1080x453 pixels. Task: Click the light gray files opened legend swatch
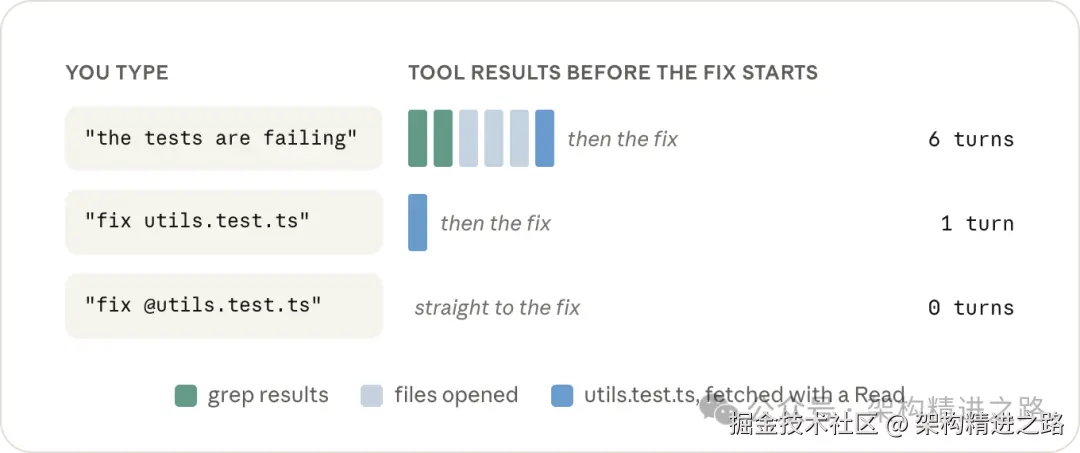pos(372,396)
